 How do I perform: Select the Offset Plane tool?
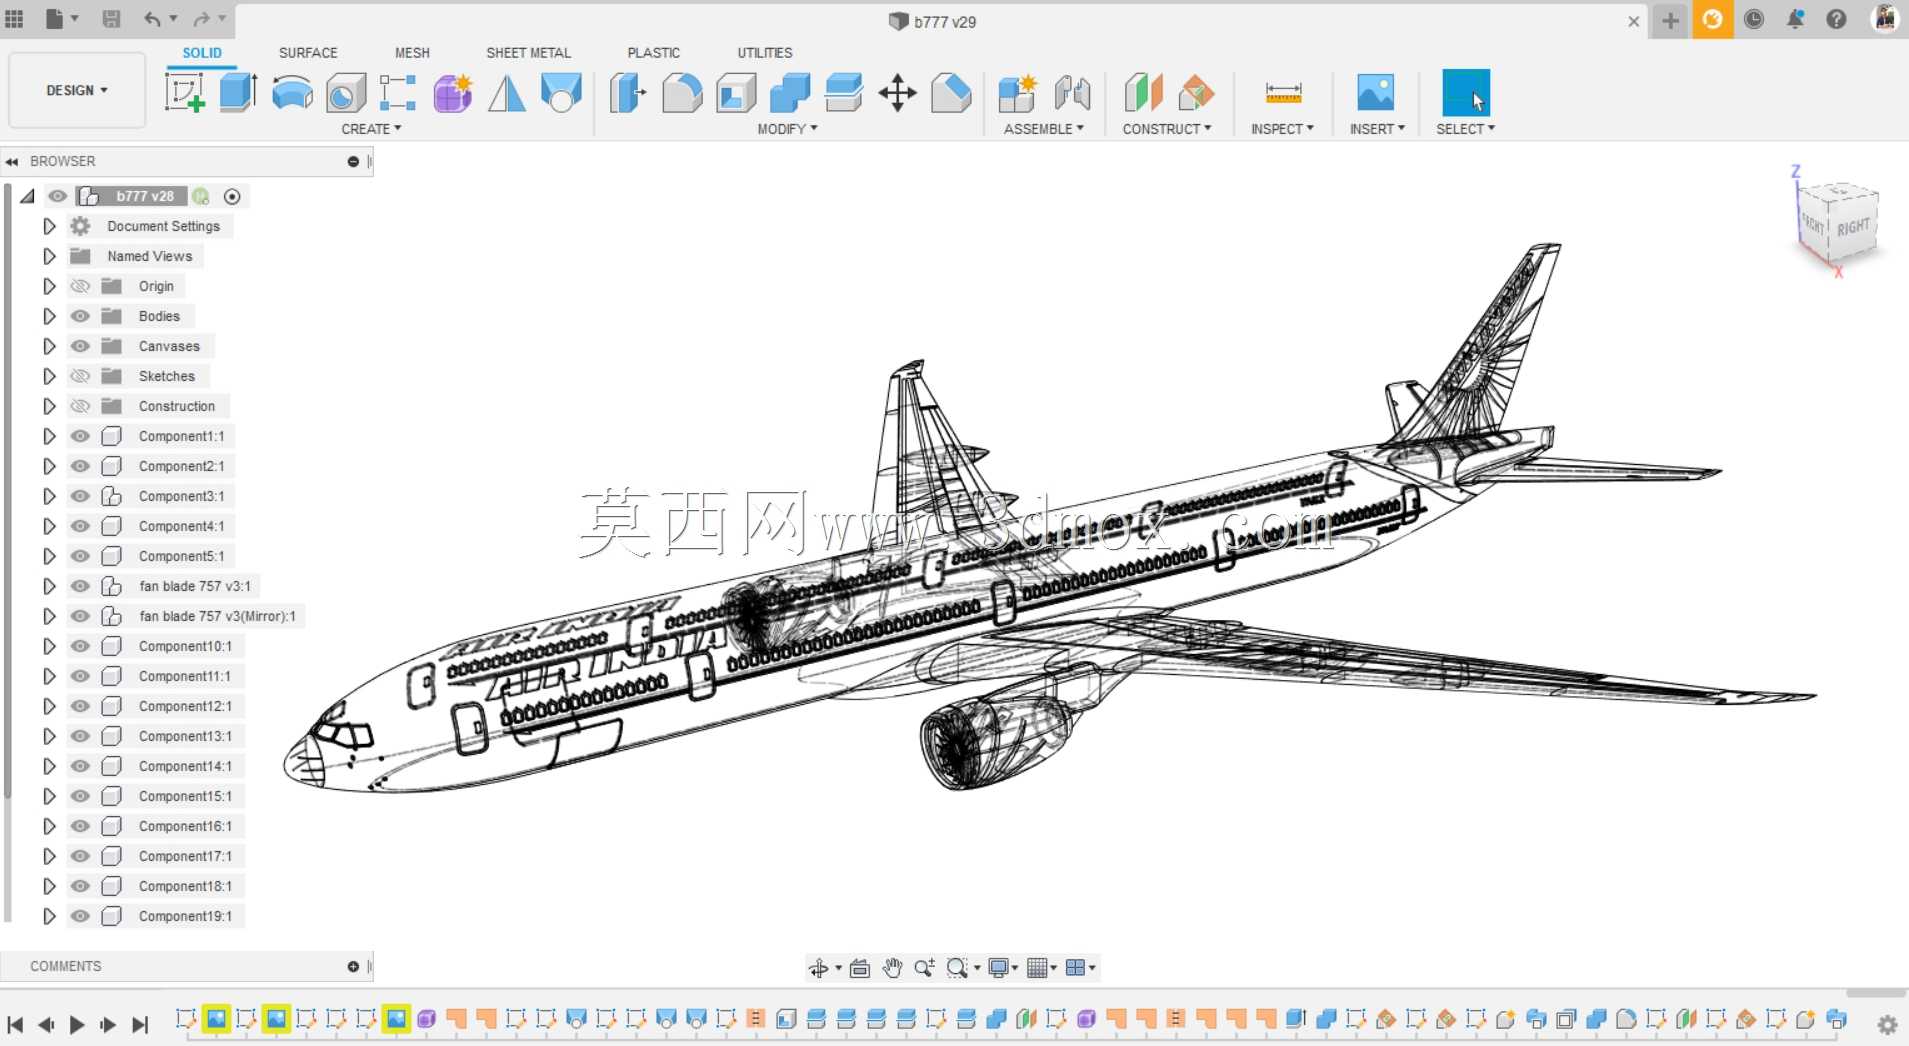point(1143,93)
